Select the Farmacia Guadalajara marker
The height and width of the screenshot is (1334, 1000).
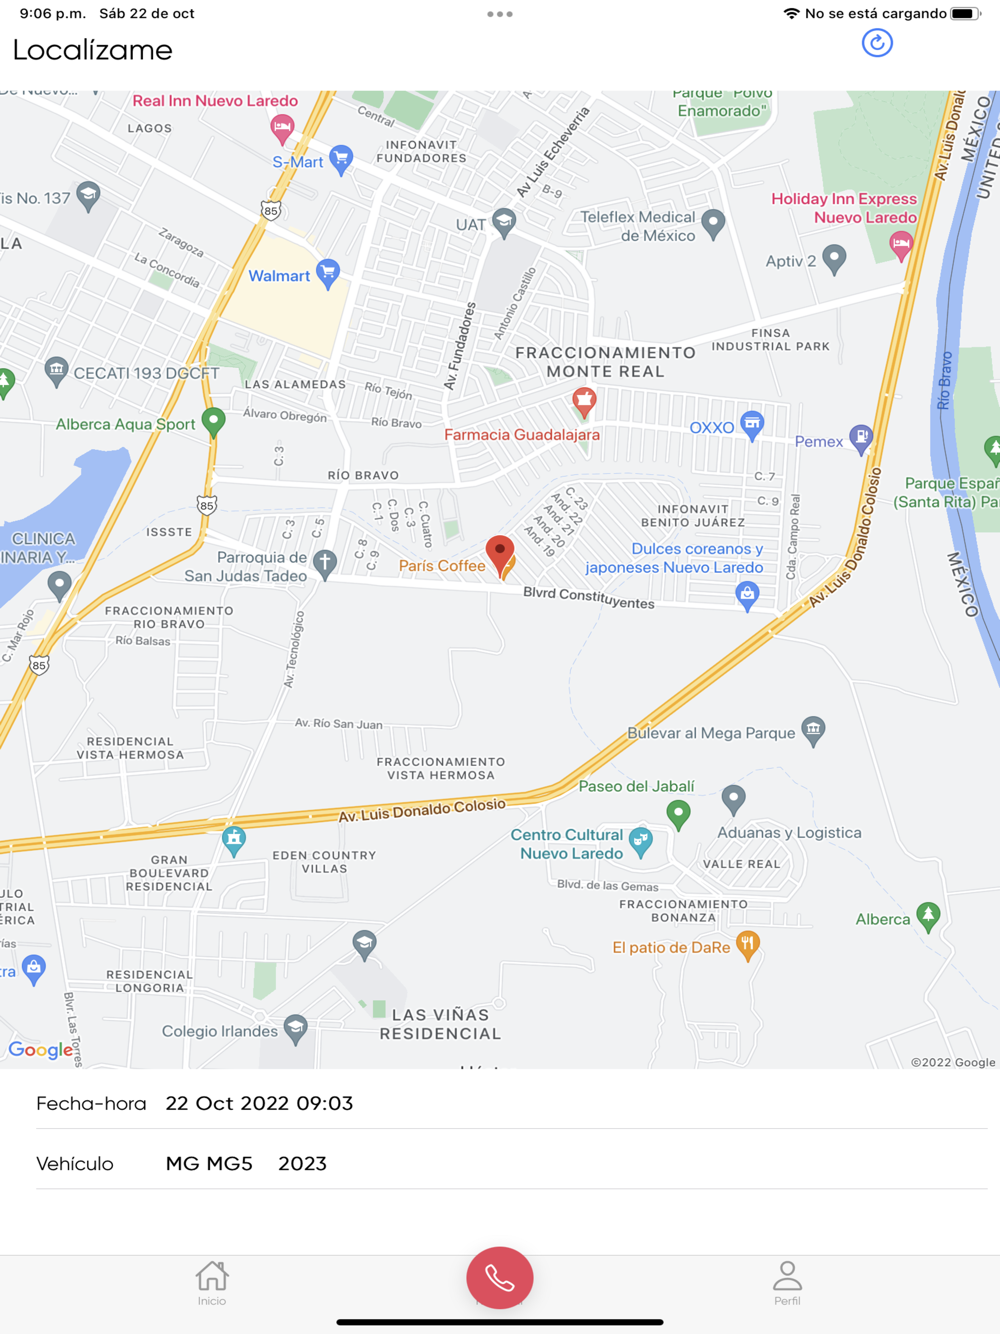(584, 403)
